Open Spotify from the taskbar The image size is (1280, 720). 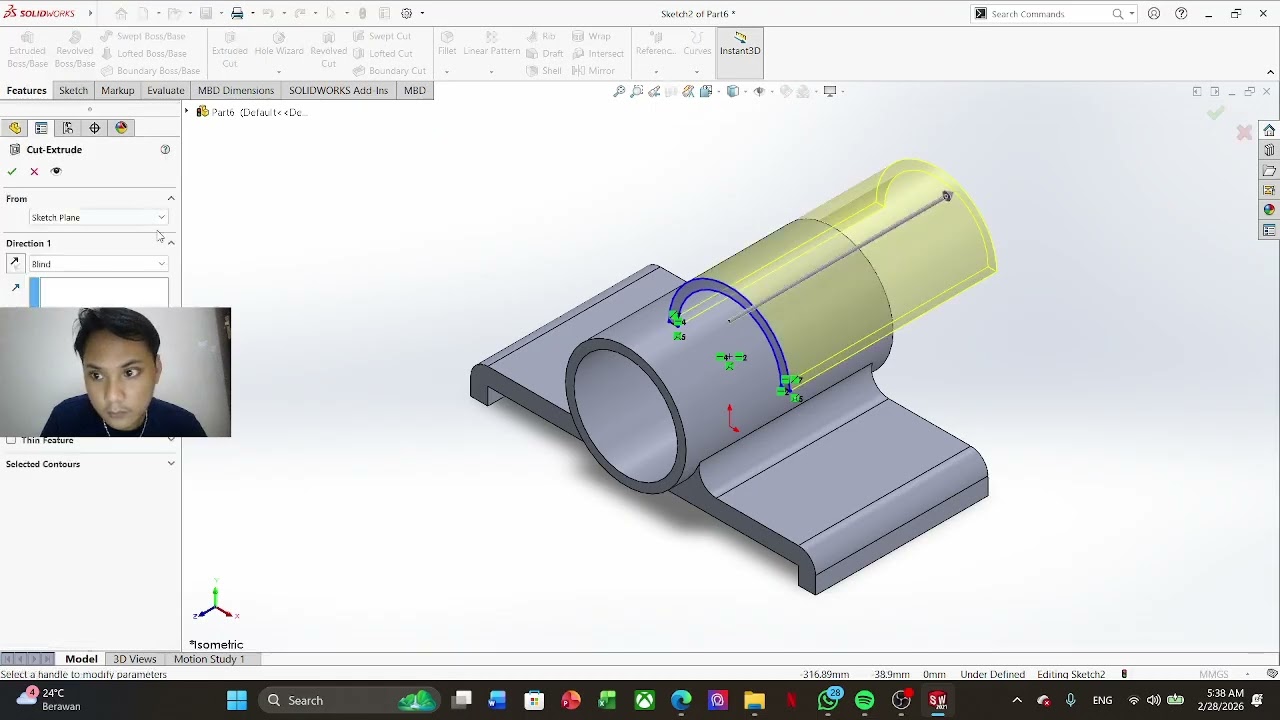[864, 701]
